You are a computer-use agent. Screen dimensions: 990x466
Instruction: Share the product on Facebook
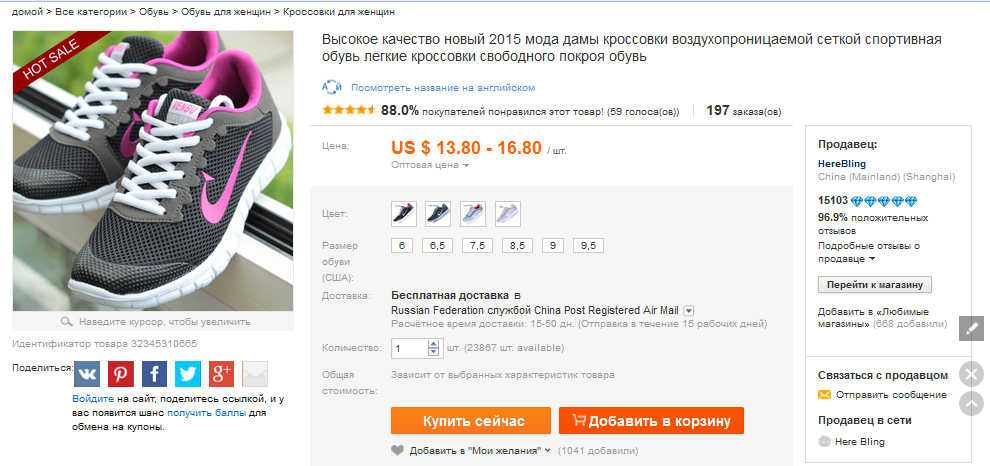(154, 374)
